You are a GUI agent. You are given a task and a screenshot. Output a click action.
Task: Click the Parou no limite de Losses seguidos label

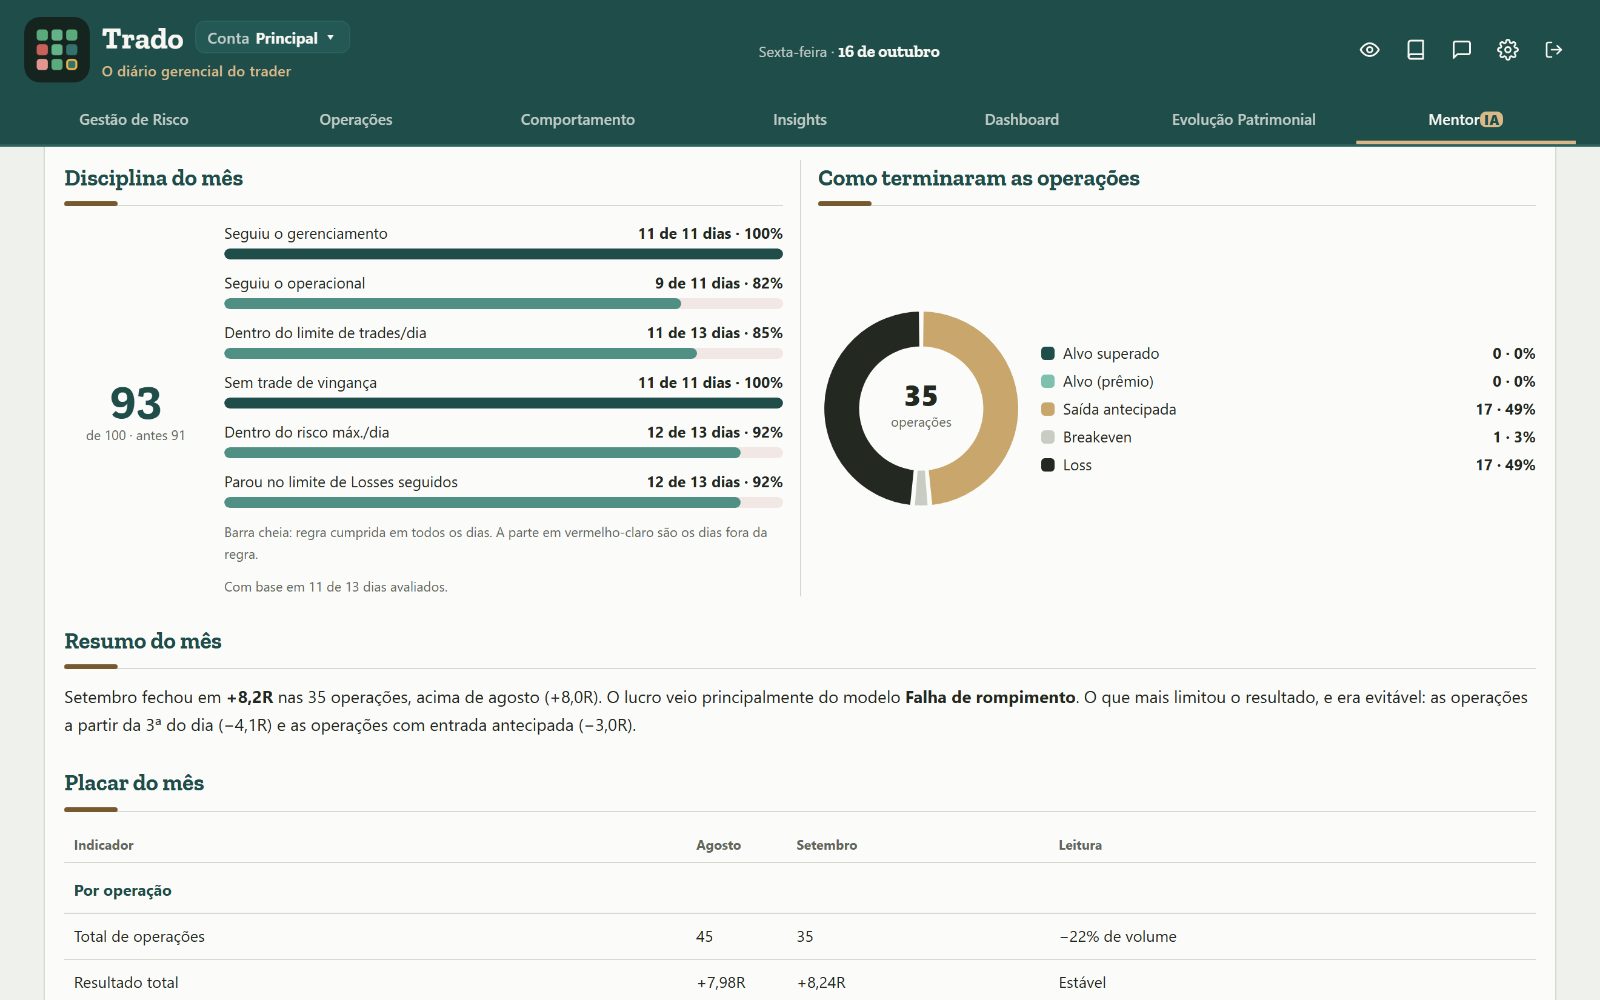[341, 482]
